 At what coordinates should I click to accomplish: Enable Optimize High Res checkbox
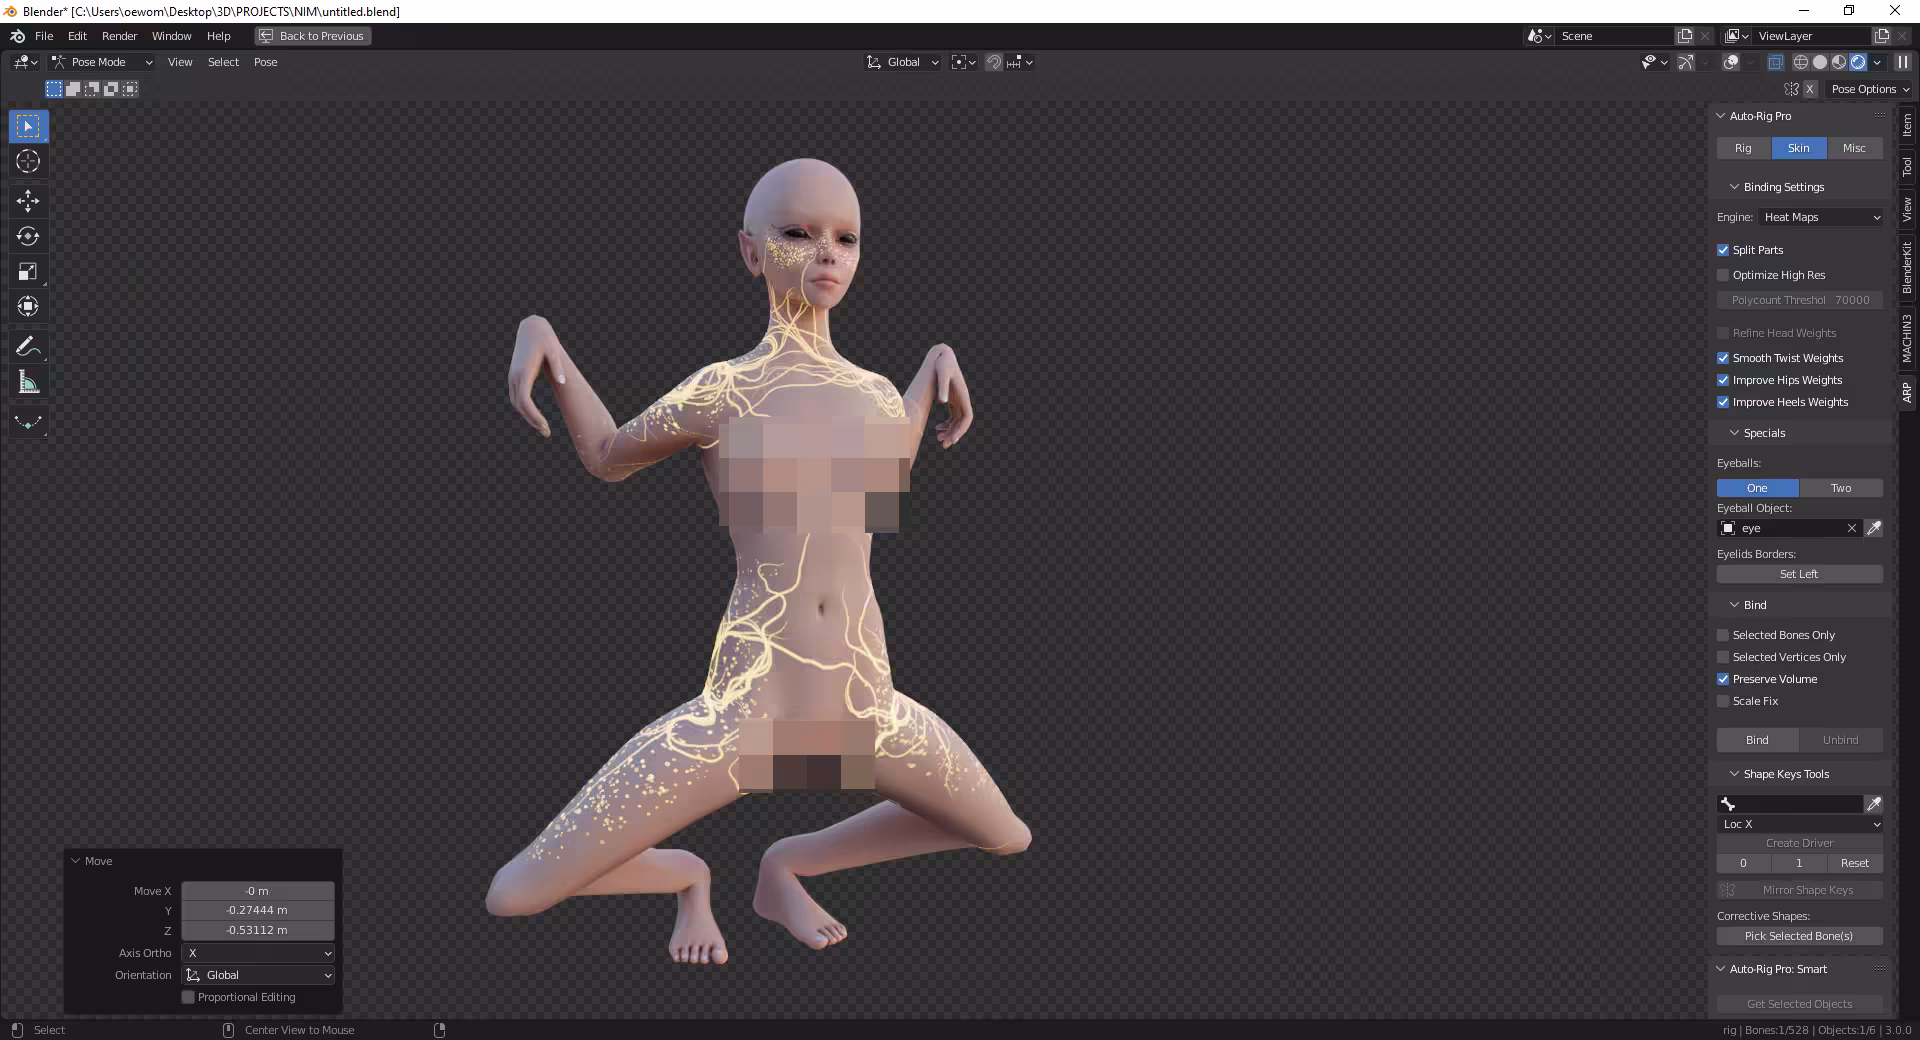point(1723,275)
